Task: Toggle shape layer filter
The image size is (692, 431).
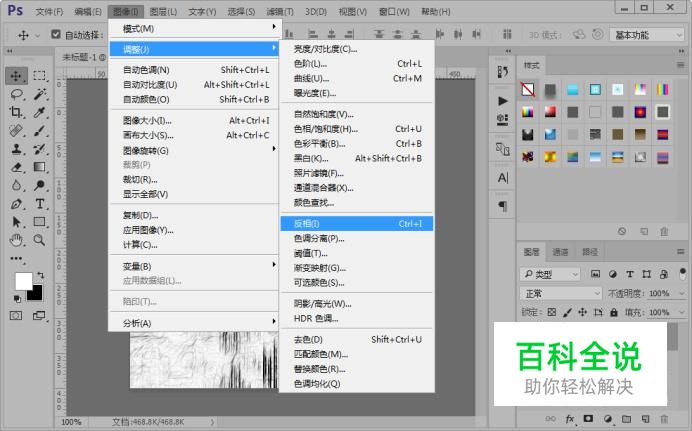Action: pos(647,274)
